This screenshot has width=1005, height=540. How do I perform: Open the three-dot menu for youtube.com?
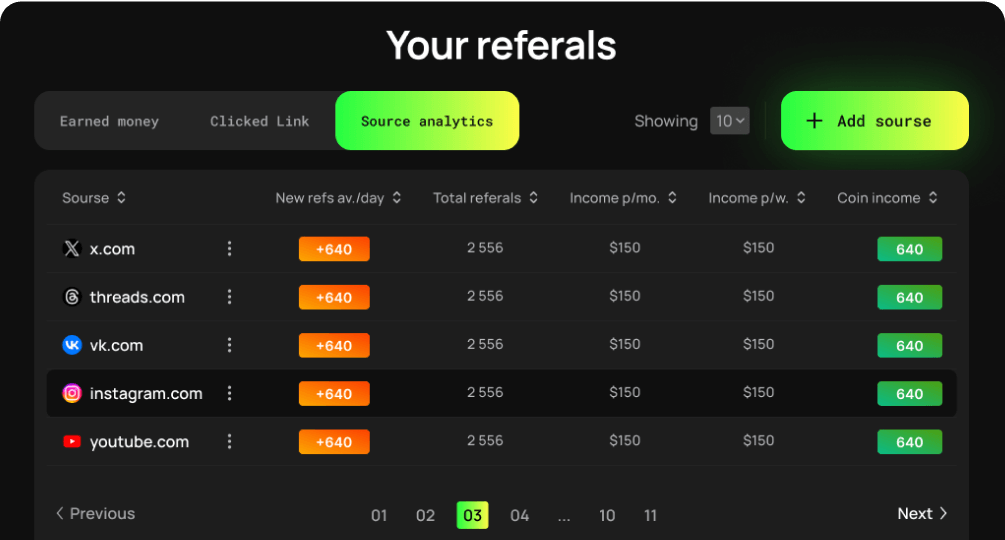pyautogui.click(x=229, y=442)
